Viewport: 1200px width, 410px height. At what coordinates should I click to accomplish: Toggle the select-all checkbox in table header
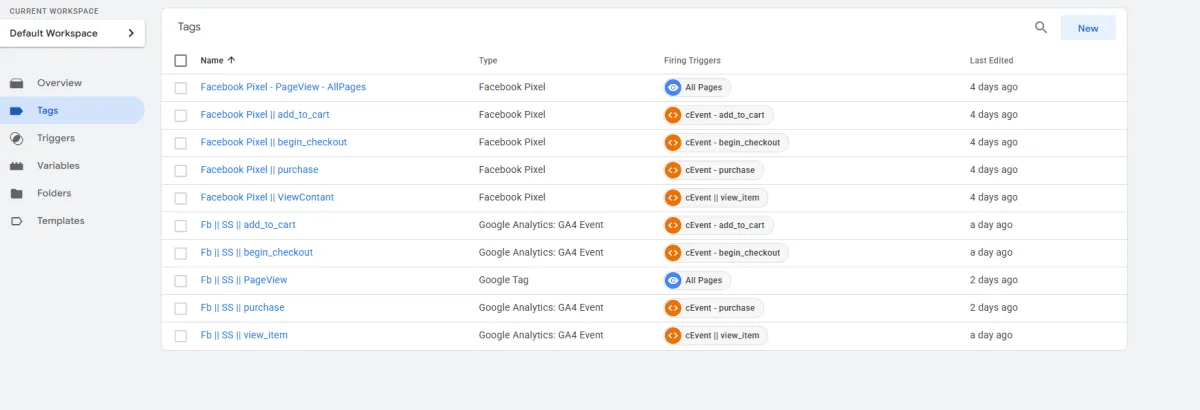coord(181,60)
